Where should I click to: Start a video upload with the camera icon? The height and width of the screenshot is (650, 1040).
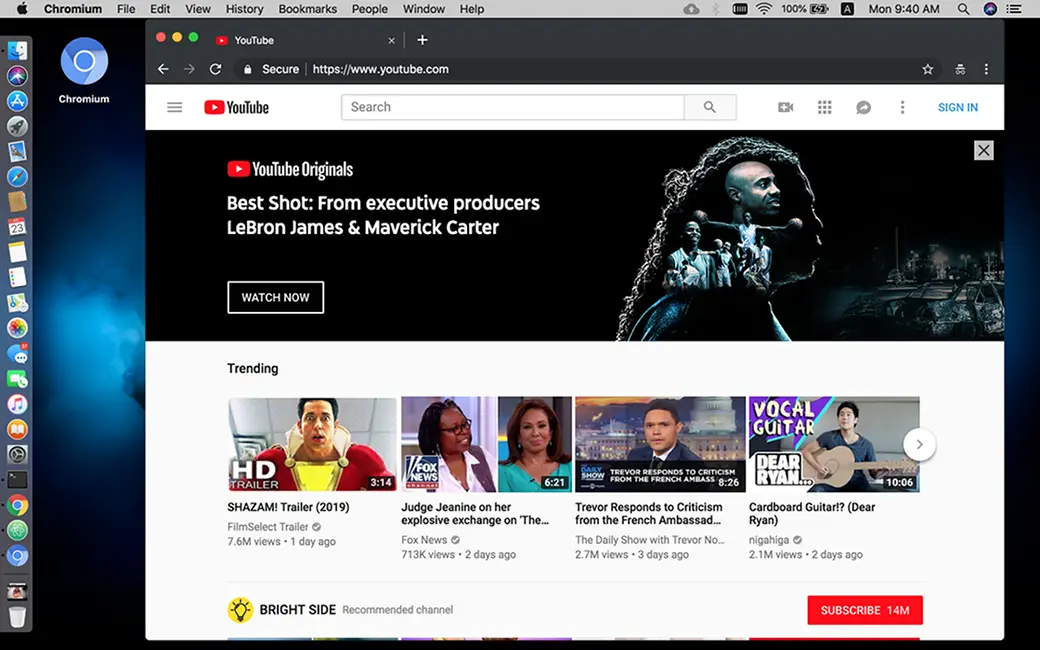pyautogui.click(x=786, y=107)
